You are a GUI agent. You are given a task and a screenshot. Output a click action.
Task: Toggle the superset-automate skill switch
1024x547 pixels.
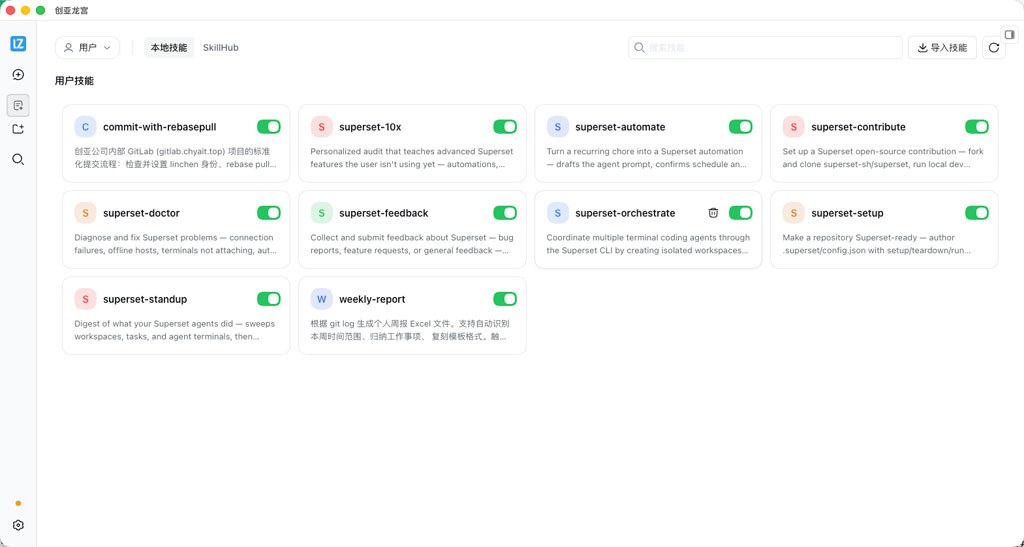741,127
